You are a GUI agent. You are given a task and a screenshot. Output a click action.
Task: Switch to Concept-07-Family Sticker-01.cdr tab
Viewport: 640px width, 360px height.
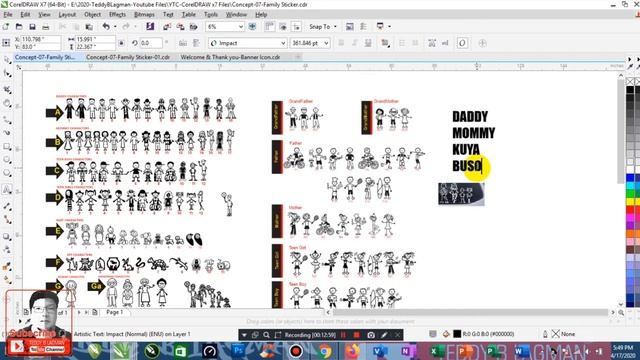[x=128, y=57]
